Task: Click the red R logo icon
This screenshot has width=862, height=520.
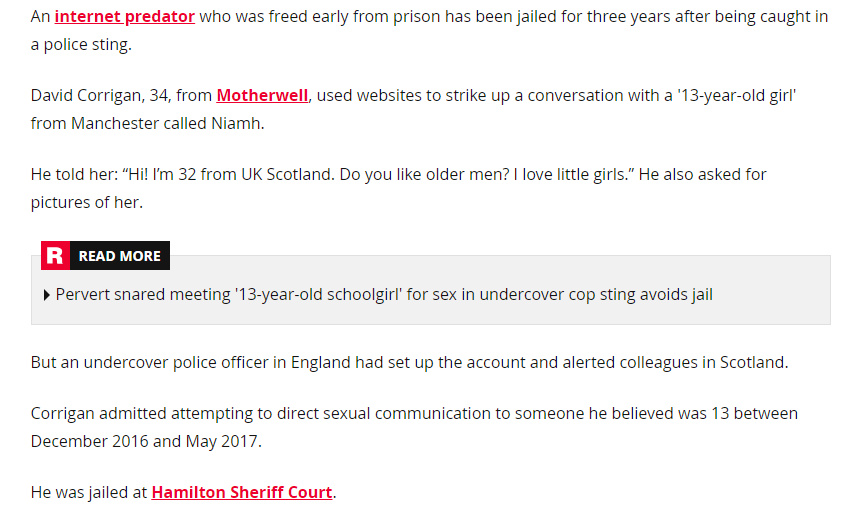Action: click(55, 256)
